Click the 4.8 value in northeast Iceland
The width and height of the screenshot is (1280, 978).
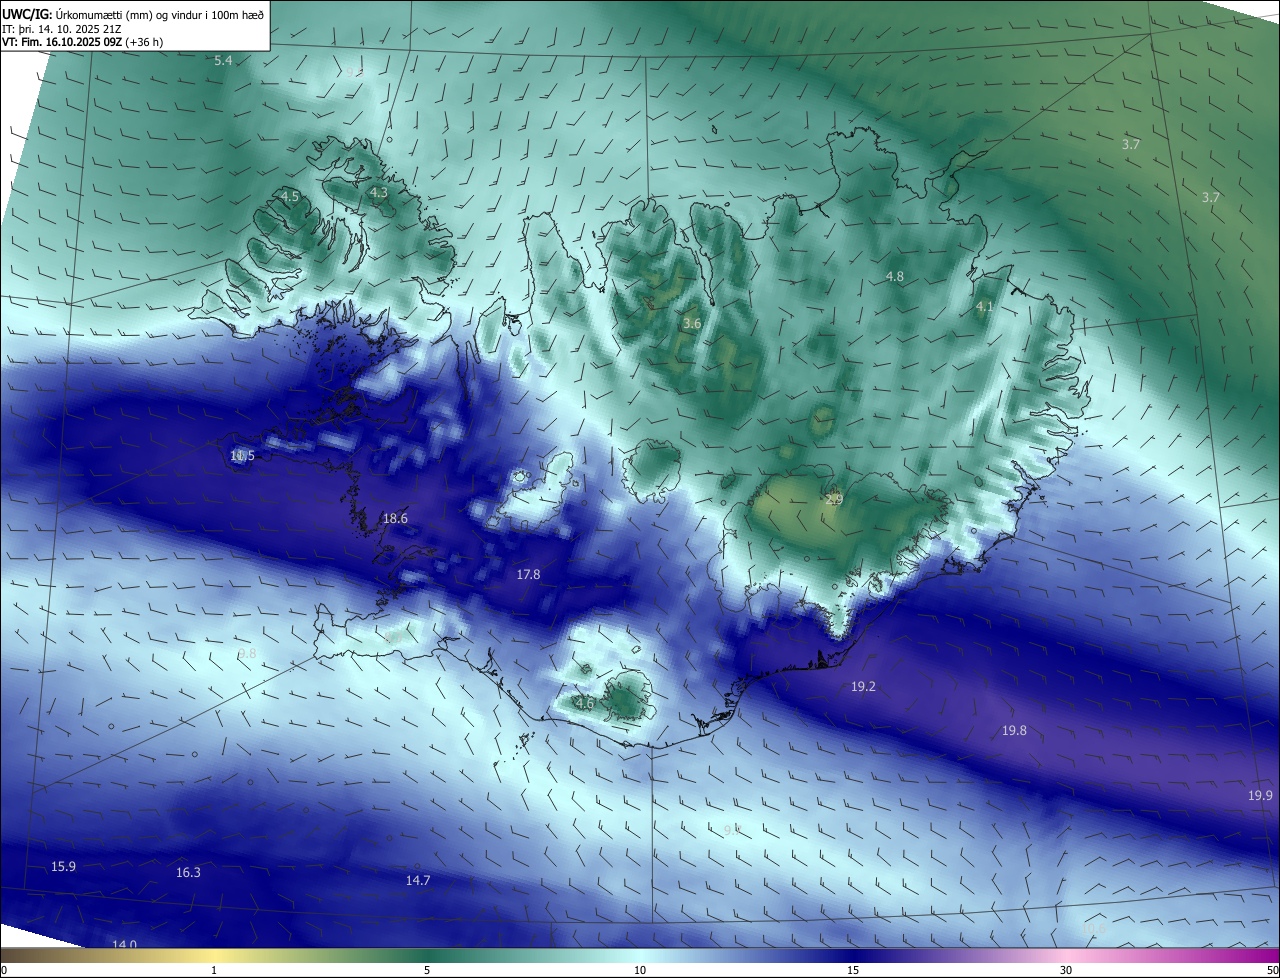pos(895,276)
